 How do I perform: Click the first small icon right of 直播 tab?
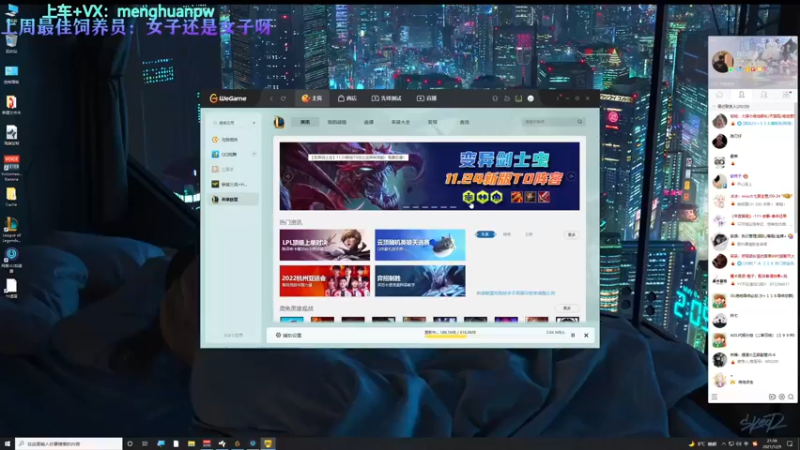click(x=495, y=98)
